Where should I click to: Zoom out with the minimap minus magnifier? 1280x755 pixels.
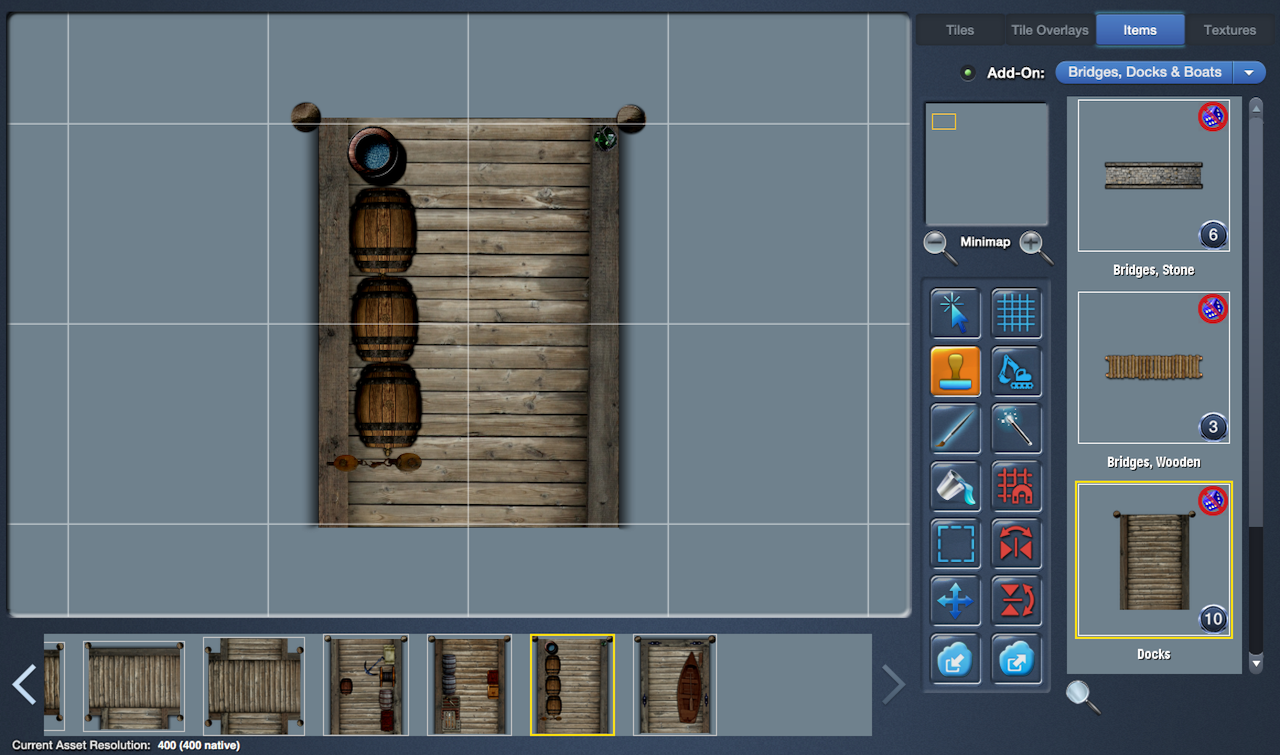pyautogui.click(x=939, y=245)
